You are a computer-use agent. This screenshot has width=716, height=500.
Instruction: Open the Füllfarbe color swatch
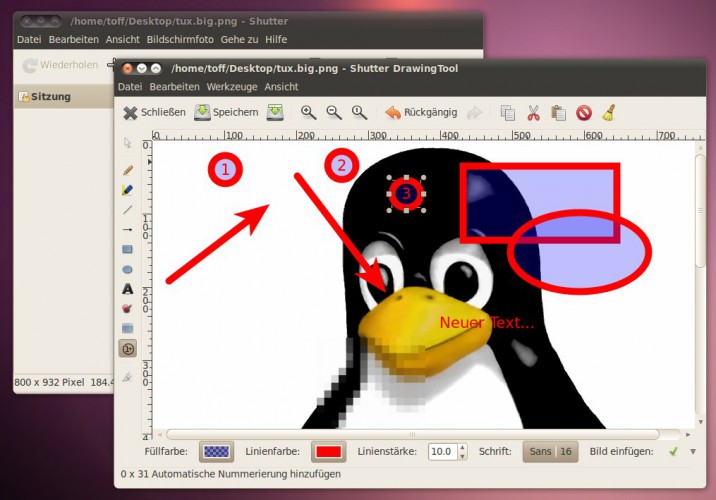click(216, 452)
